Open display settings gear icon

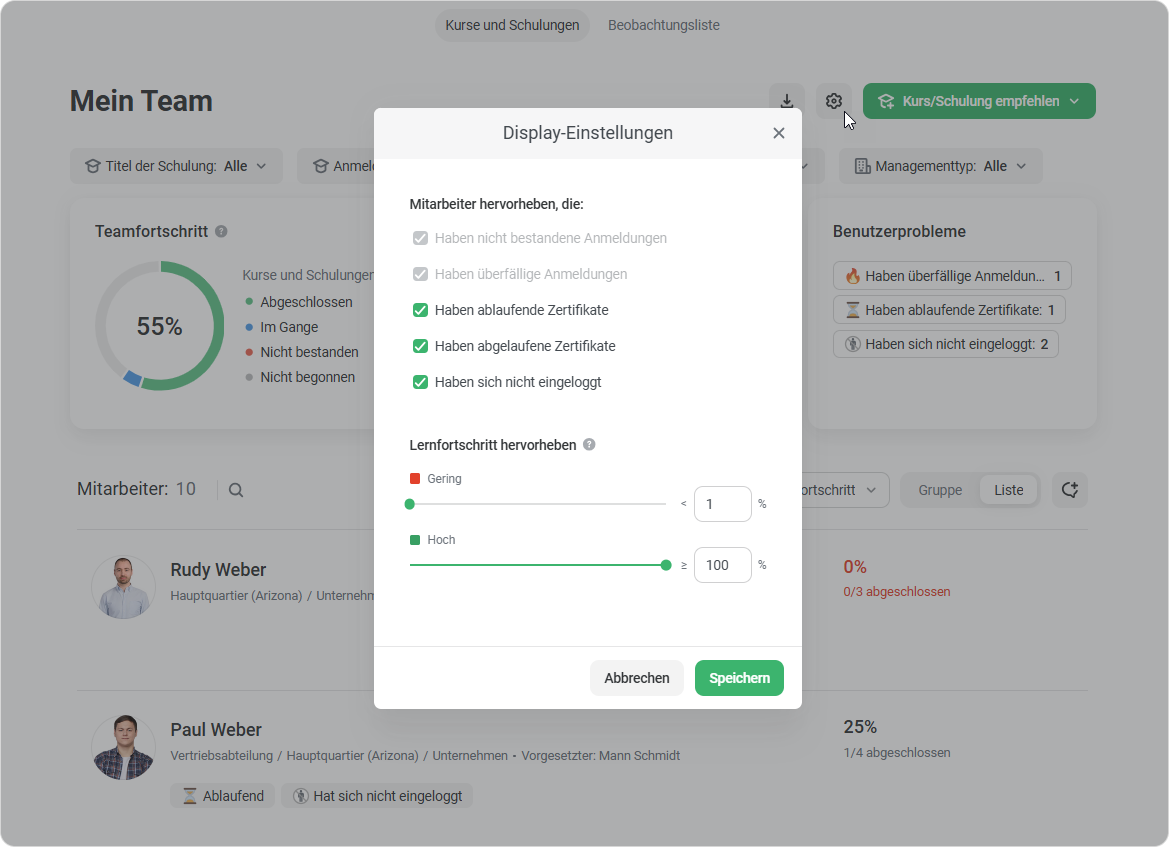click(x=834, y=101)
